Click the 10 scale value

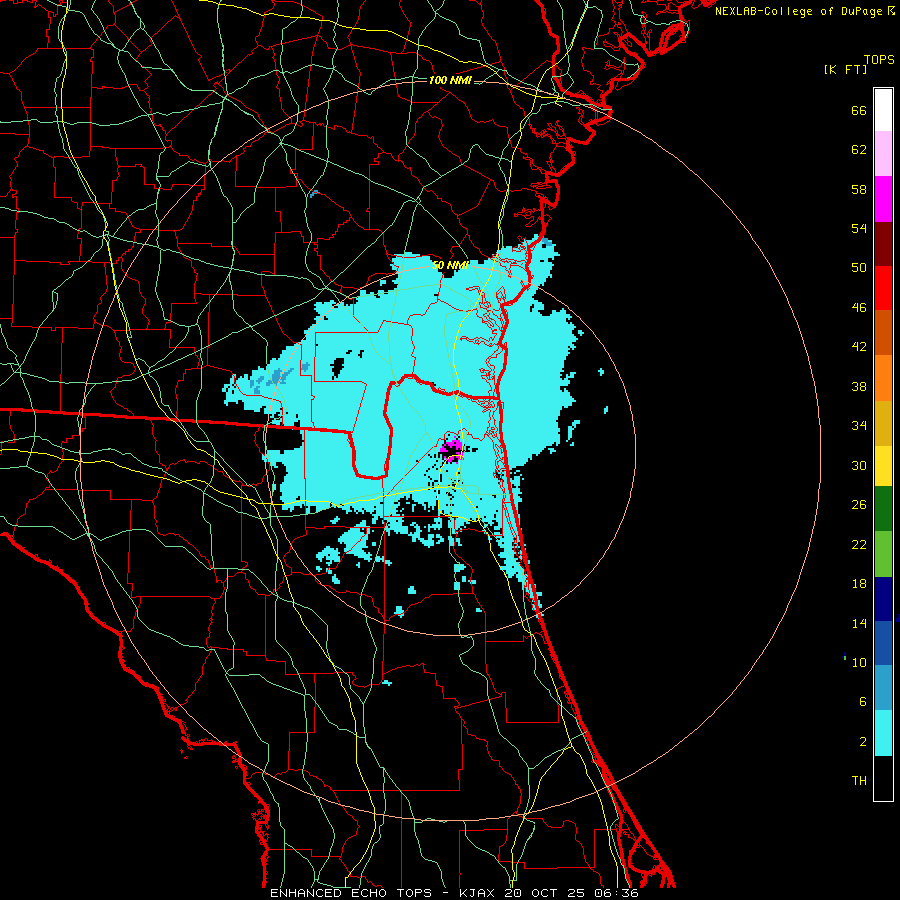[x=859, y=663]
